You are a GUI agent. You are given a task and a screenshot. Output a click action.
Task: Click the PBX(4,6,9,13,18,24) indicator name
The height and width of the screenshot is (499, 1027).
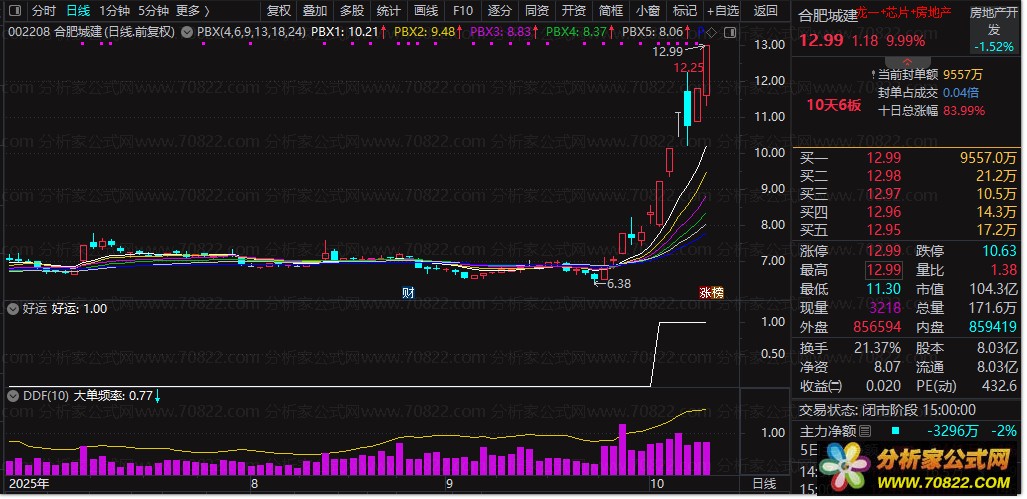click(252, 31)
